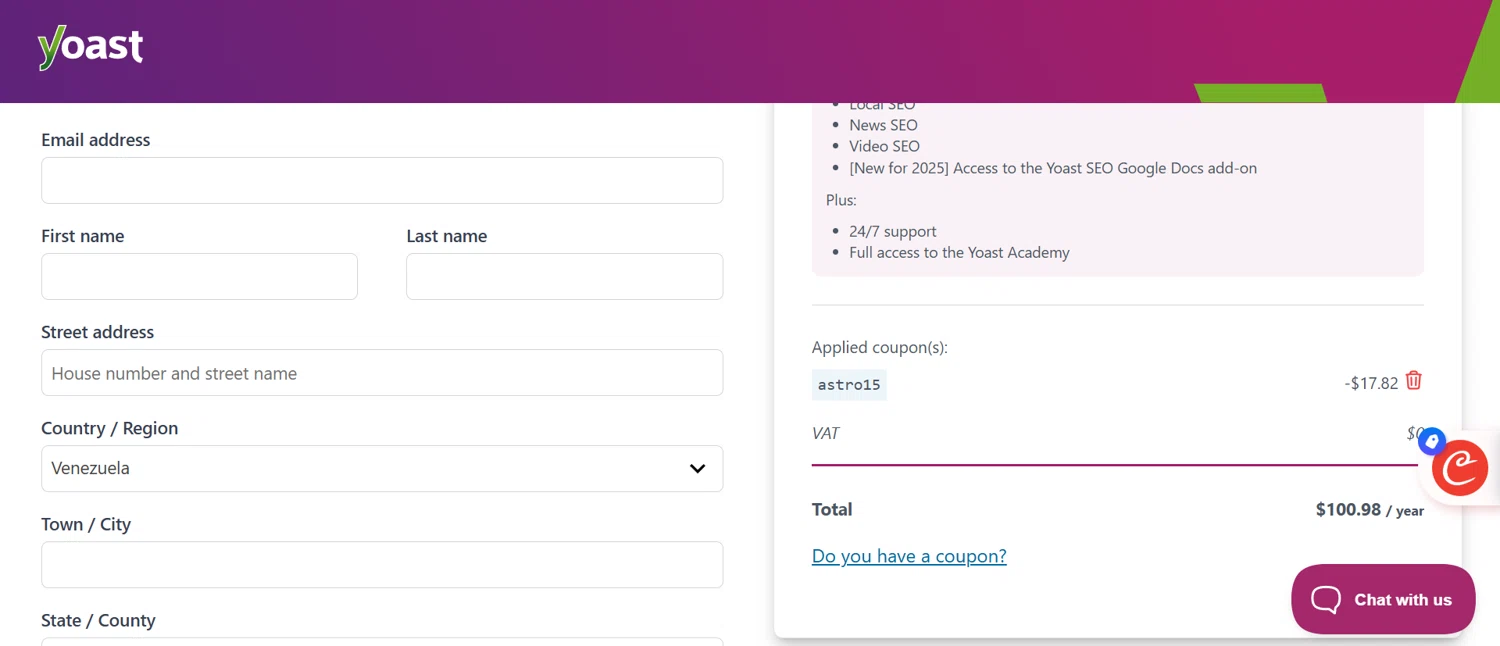Click the Email address input field

(382, 180)
